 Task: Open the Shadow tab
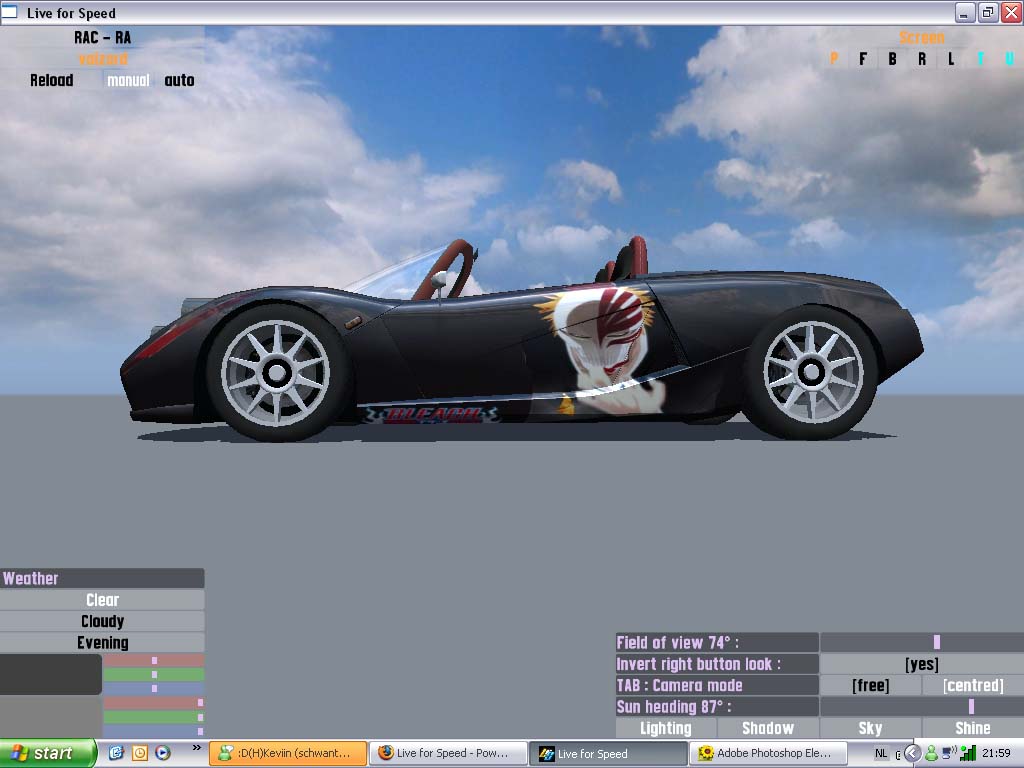pyautogui.click(x=768, y=728)
